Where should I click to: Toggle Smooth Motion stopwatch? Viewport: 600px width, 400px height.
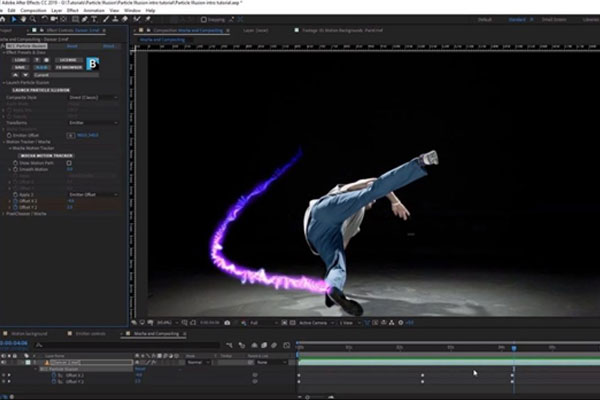[16, 169]
